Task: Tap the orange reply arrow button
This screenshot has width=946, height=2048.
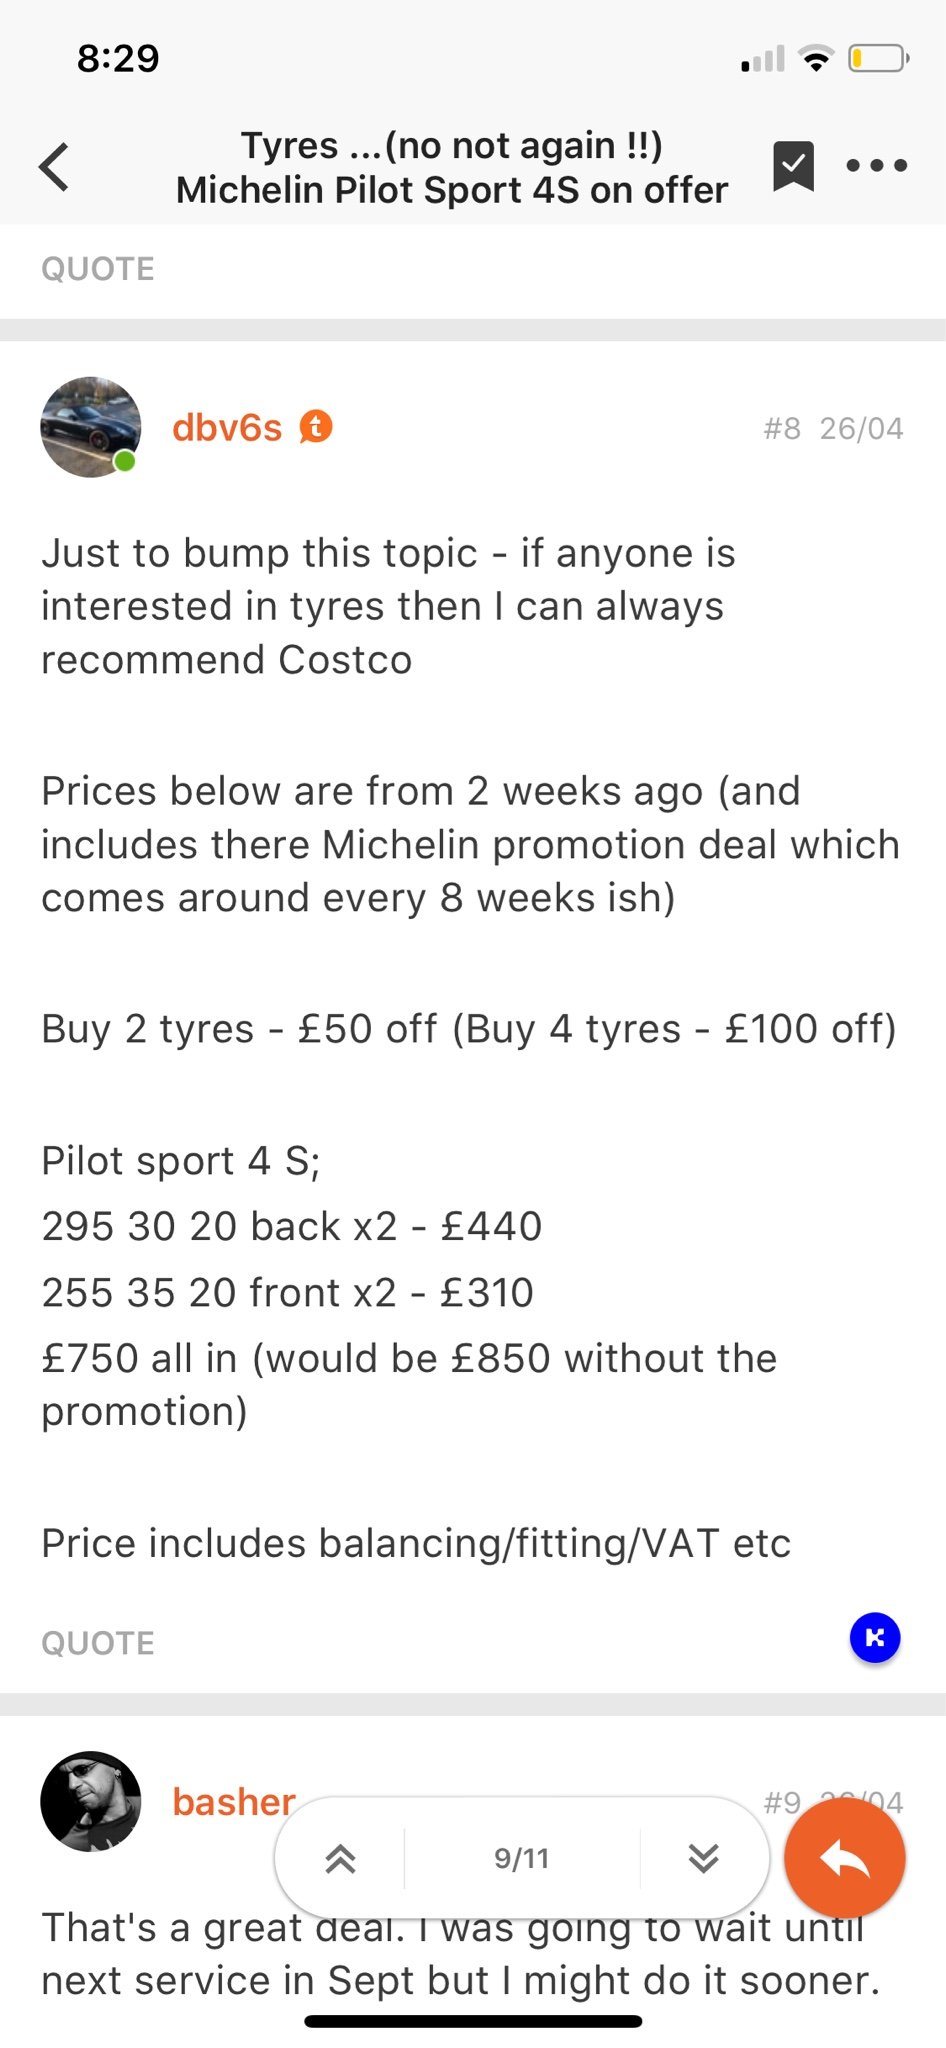Action: pyautogui.click(x=845, y=1858)
